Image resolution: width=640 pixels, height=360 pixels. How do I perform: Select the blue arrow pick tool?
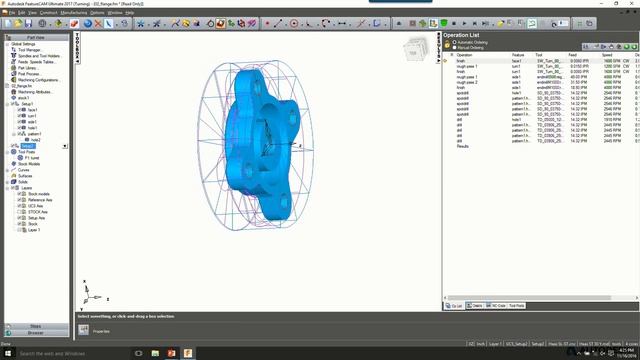(x=108, y=24)
